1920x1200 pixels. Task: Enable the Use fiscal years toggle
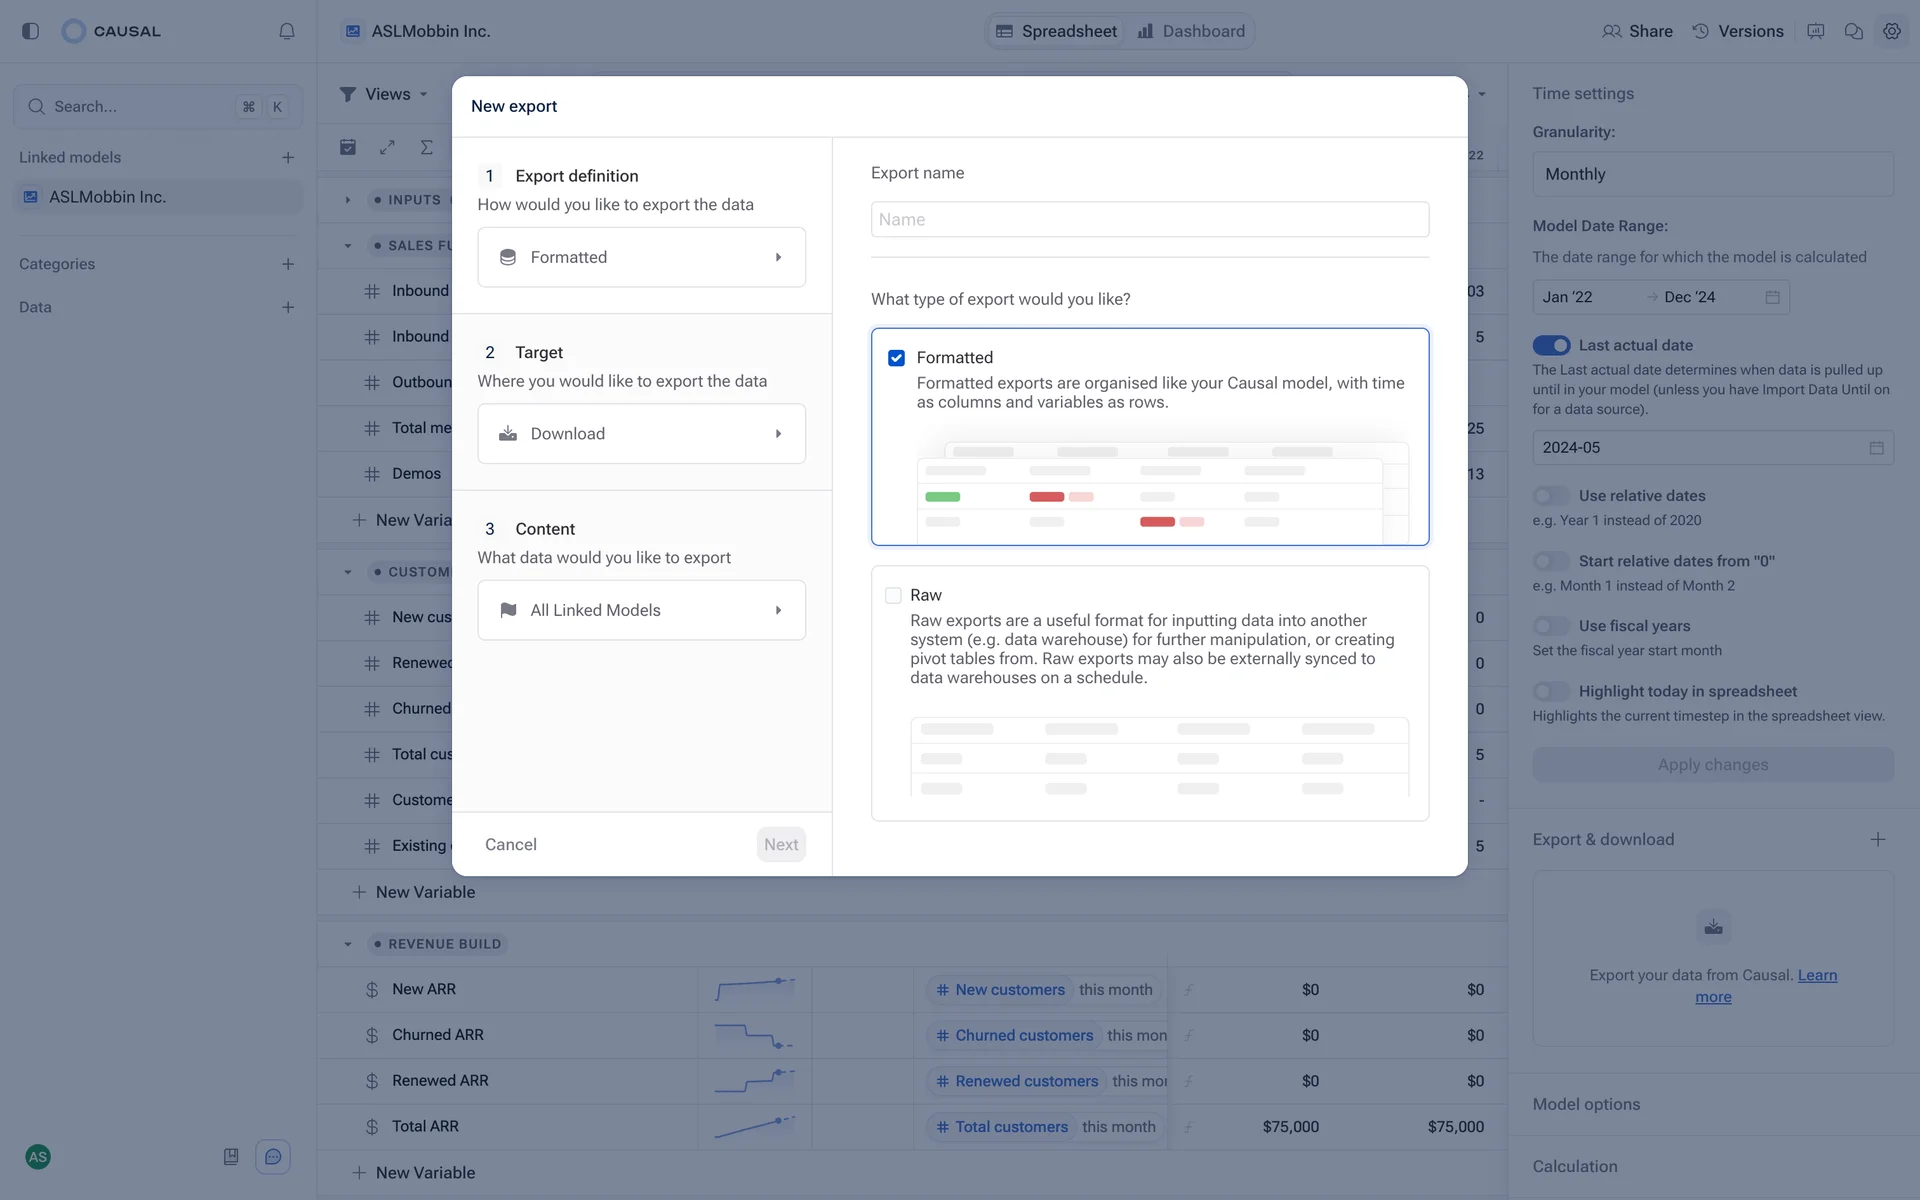click(x=1551, y=626)
